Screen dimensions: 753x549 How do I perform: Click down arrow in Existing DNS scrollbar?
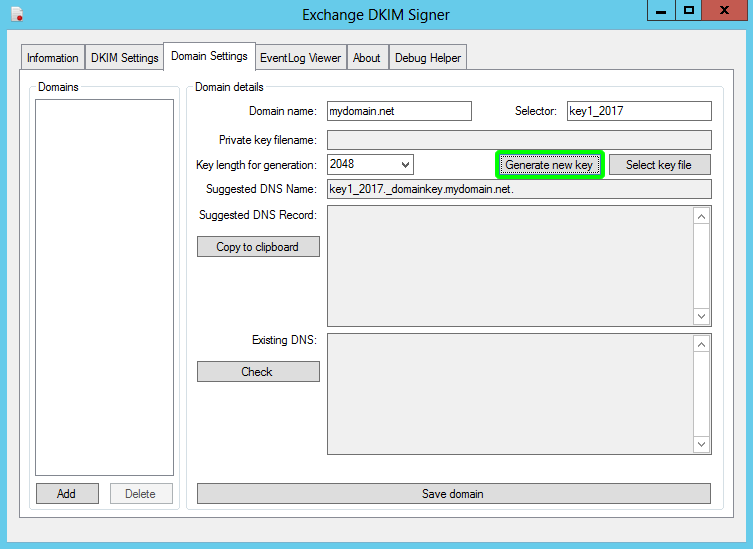pyautogui.click(x=701, y=444)
